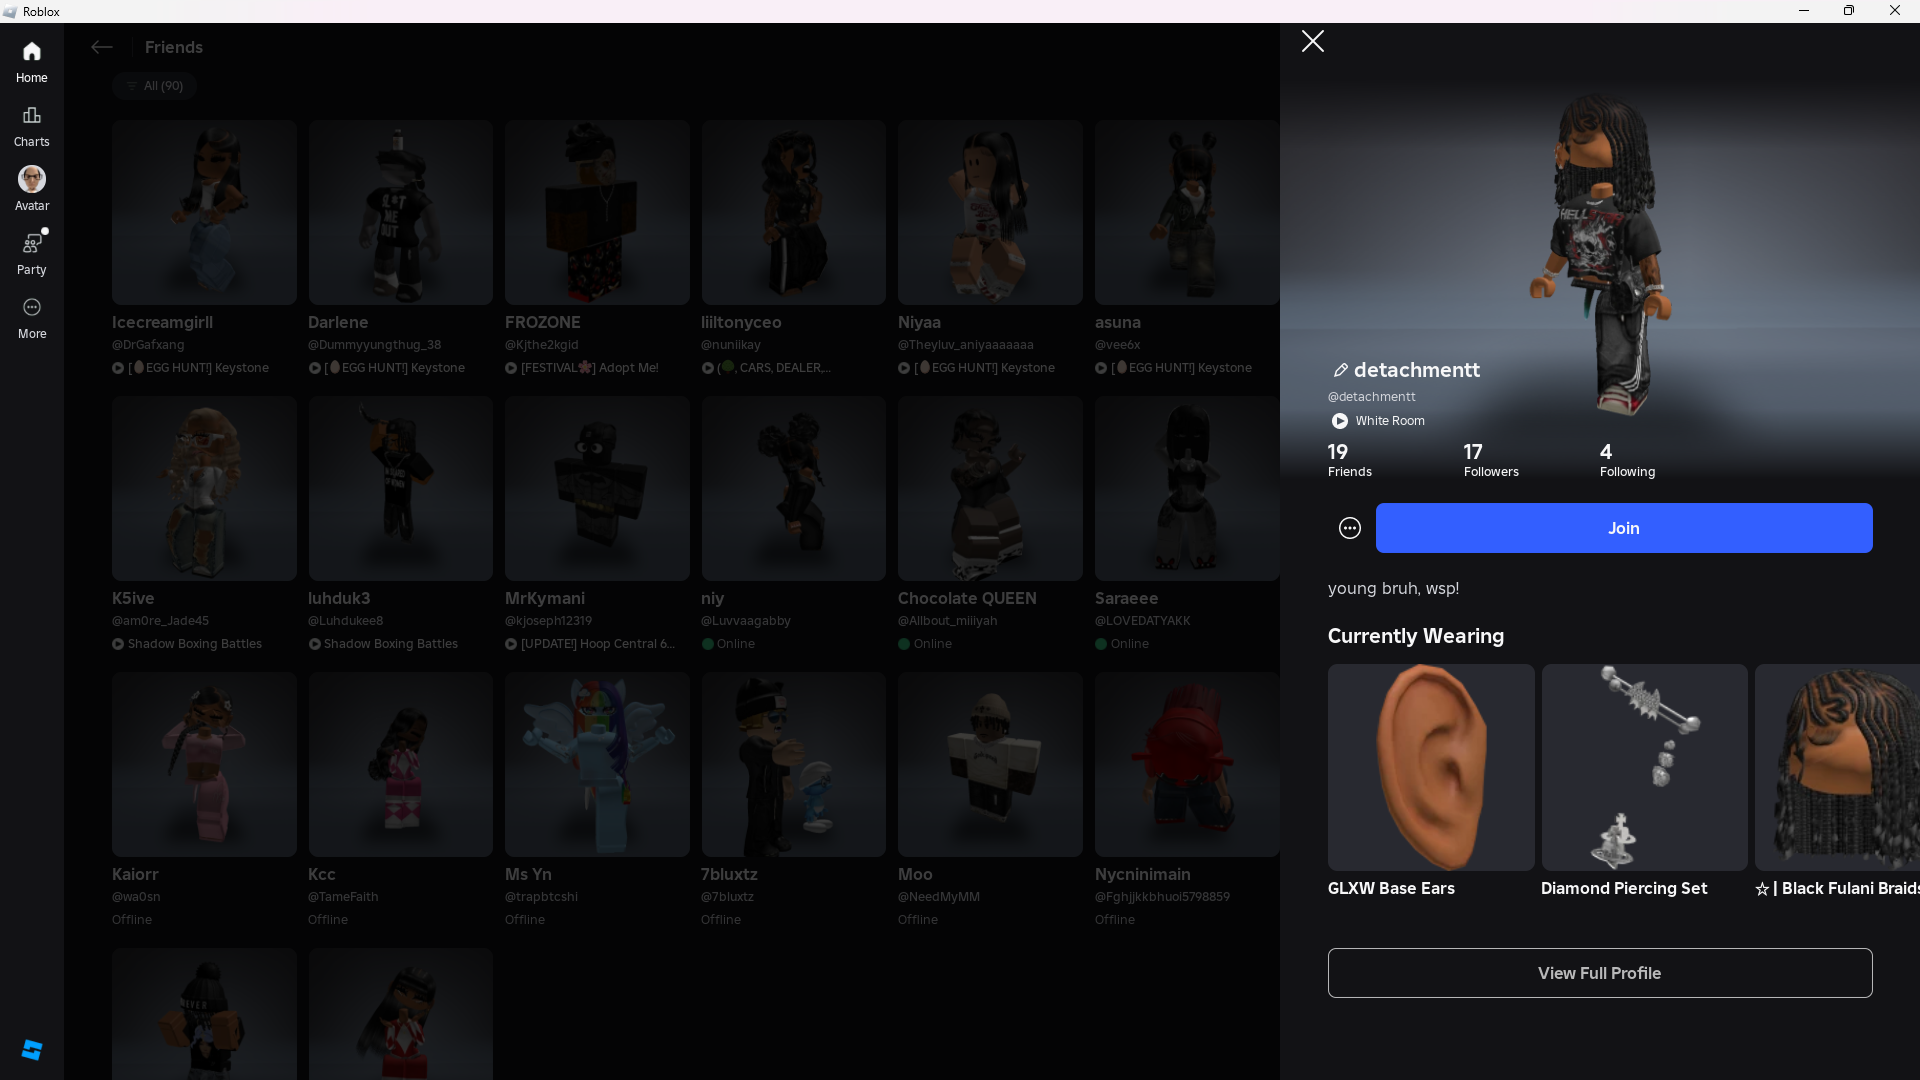Click the three-dot options icon beside Join
The width and height of the screenshot is (1920, 1080).
[x=1350, y=528]
